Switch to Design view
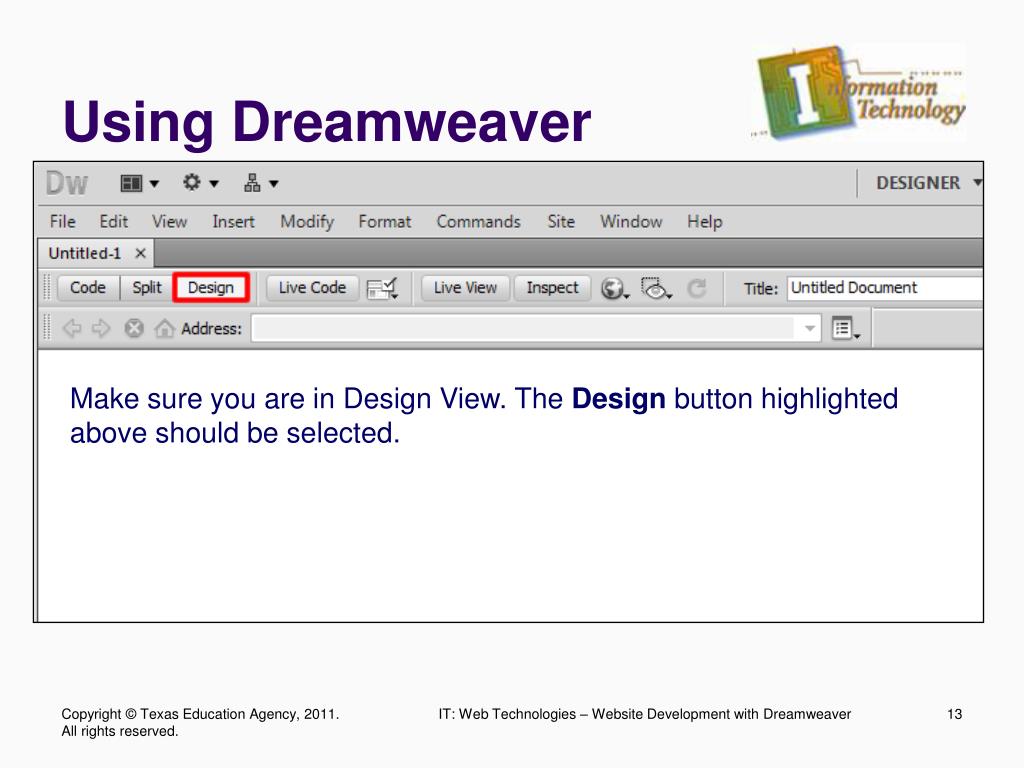1024x768 pixels. click(211, 288)
